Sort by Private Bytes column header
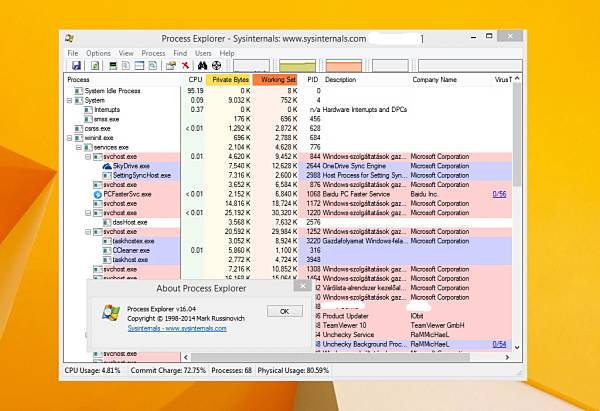 229,80
